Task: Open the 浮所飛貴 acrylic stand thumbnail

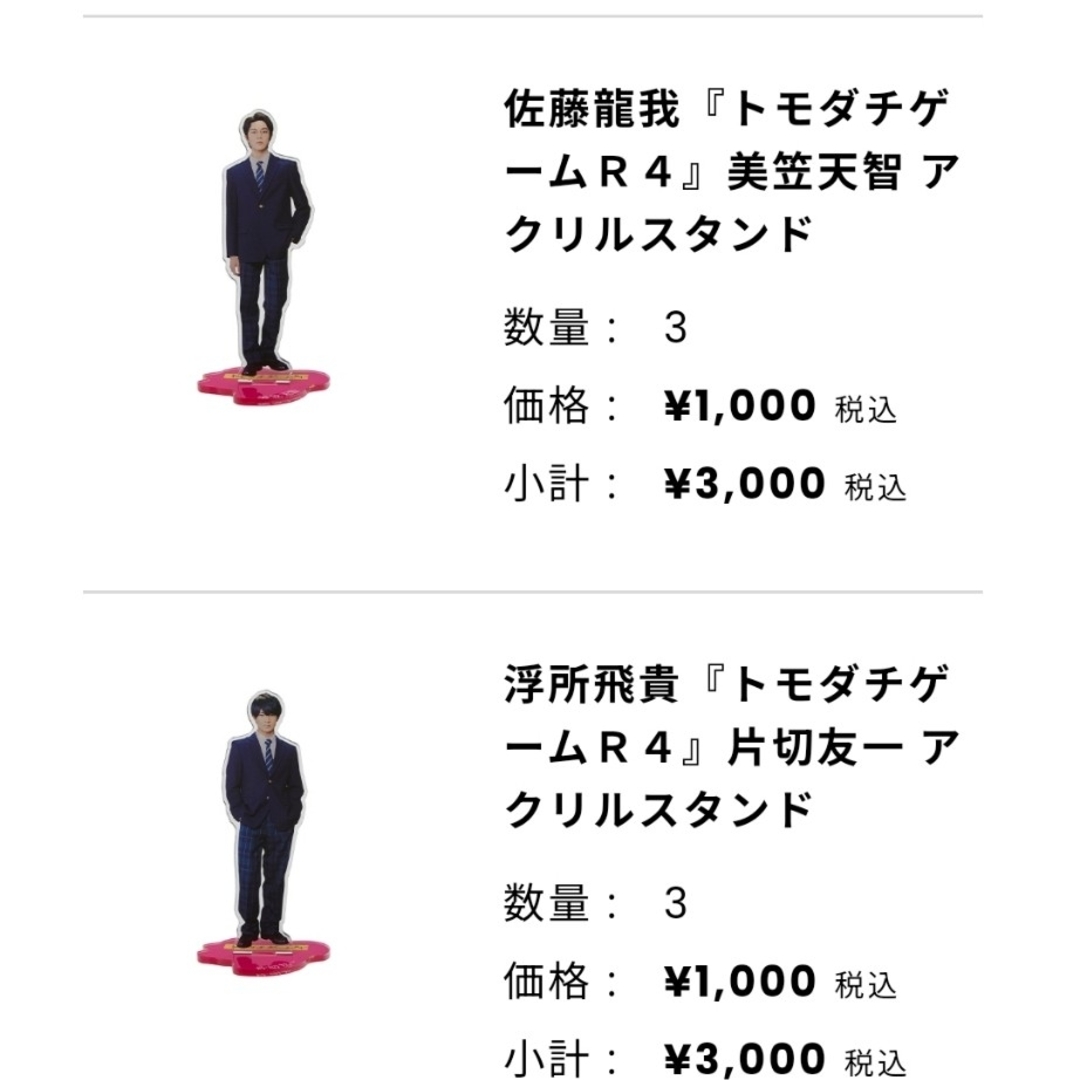Action: 264,833
